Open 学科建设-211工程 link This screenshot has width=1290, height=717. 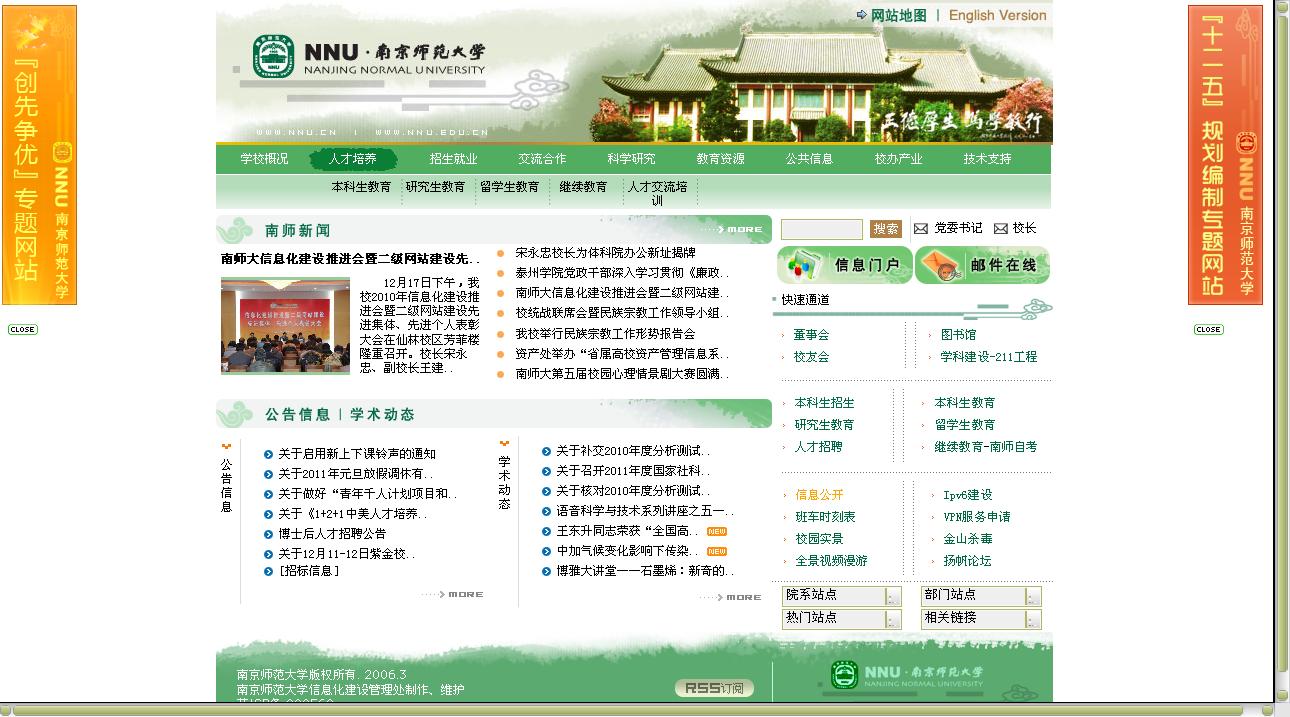pyautogui.click(x=989, y=357)
